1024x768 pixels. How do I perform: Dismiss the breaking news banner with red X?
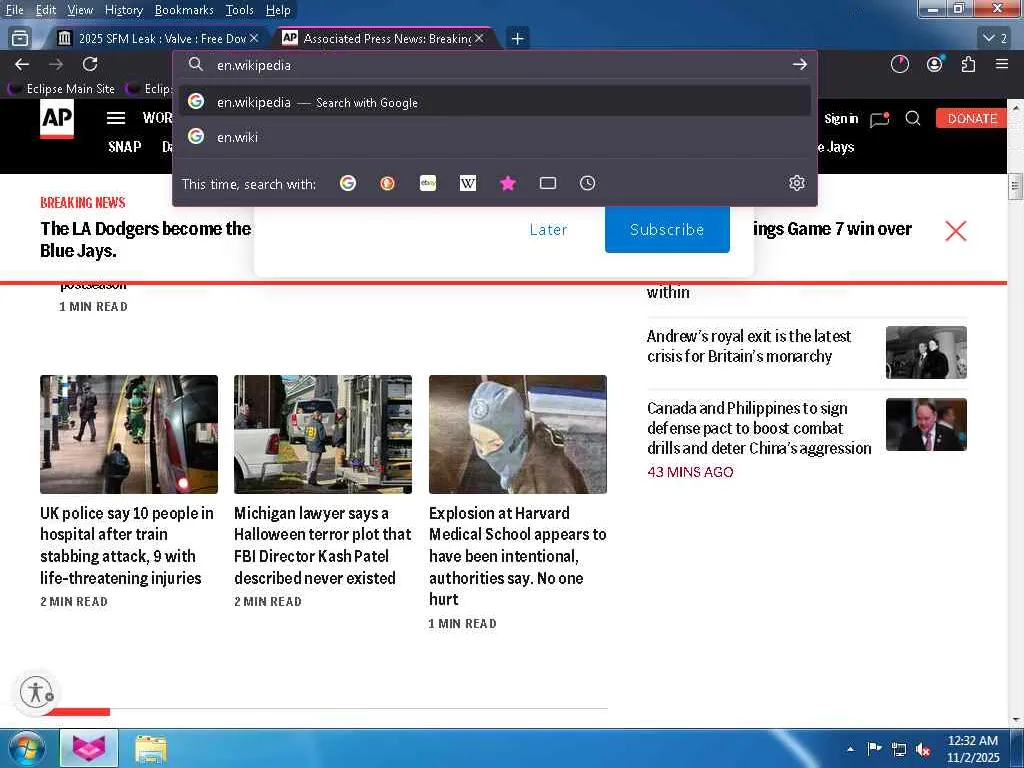click(955, 231)
